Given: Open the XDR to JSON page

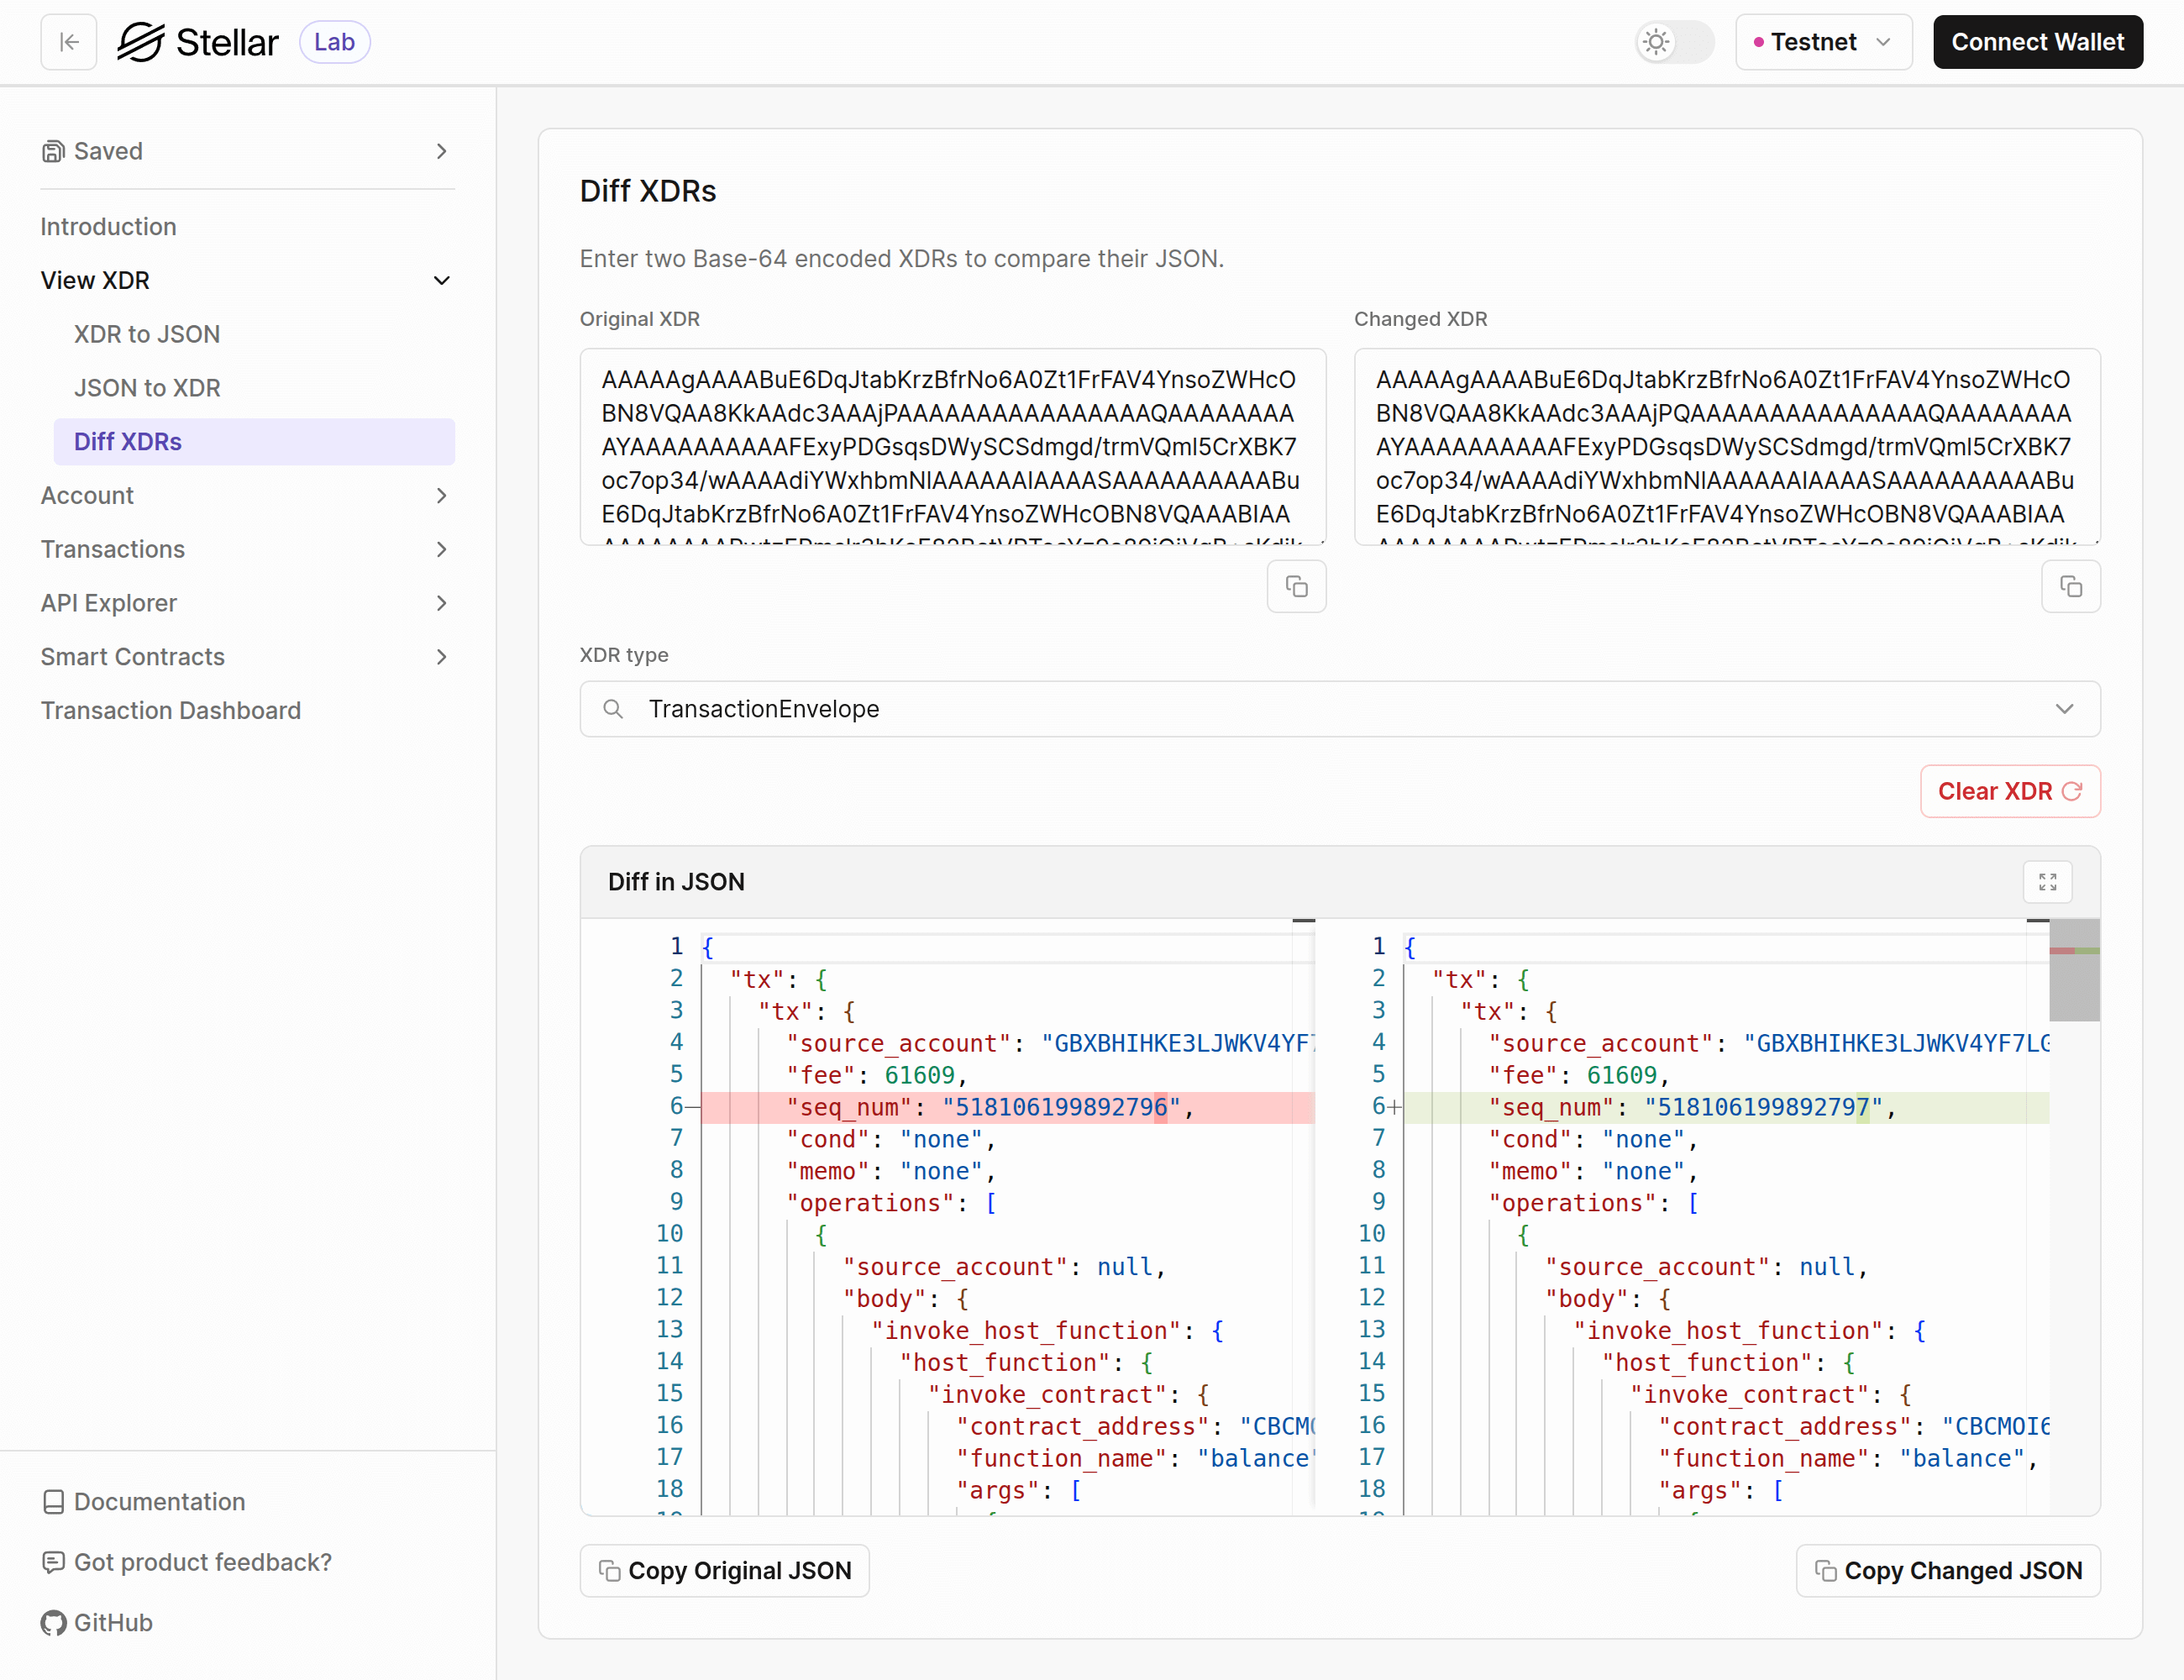Looking at the screenshot, I should click(147, 334).
